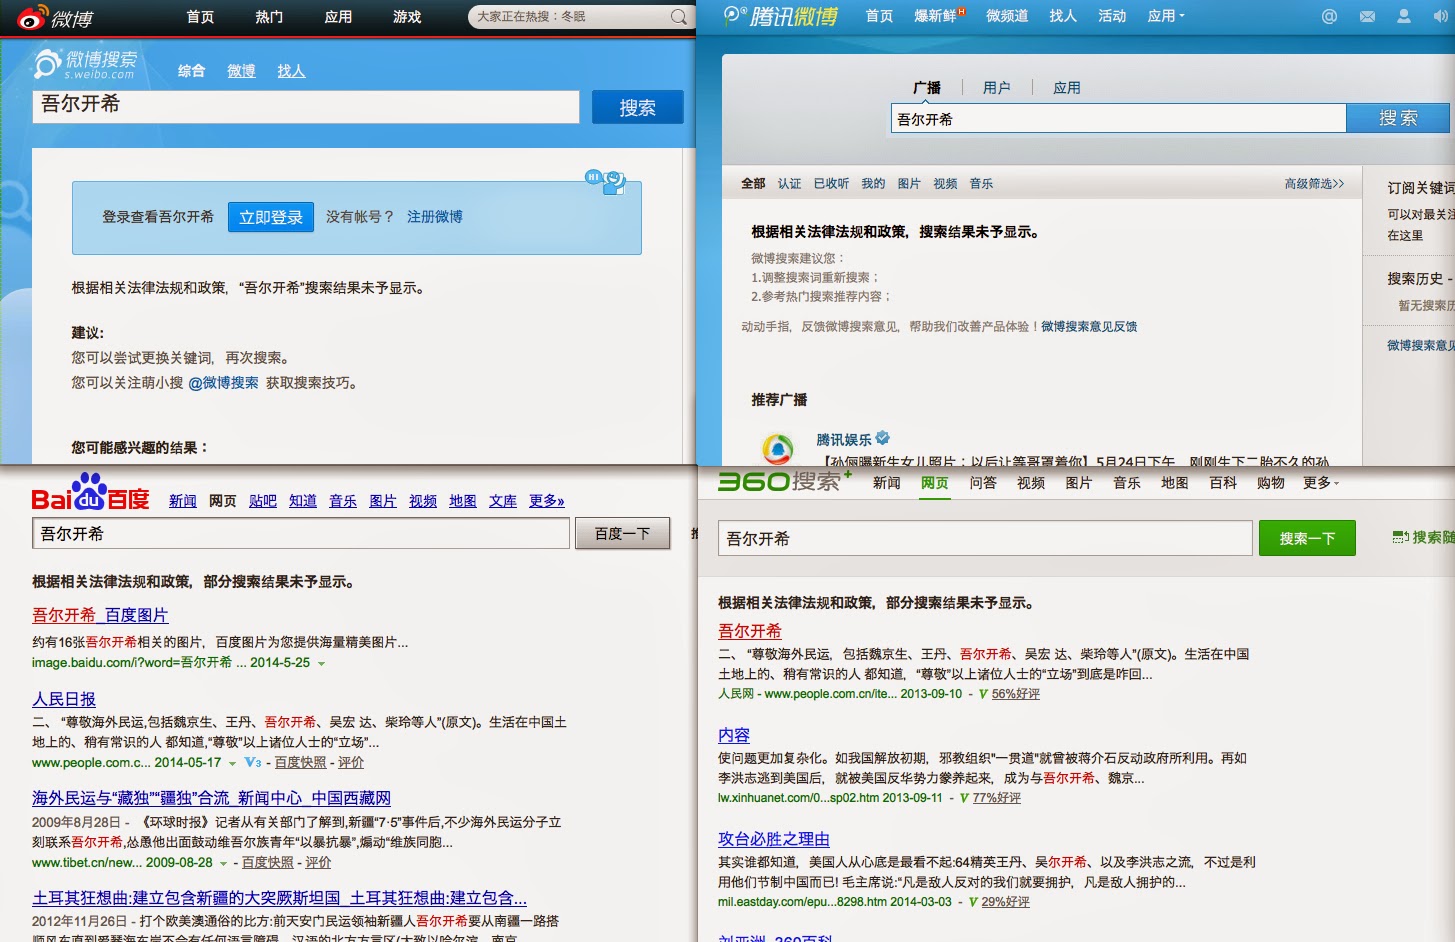Image resolution: width=1455 pixels, height=942 pixels.
Task: Click the verified badge beside 腾讯娱乐
Action: point(882,438)
